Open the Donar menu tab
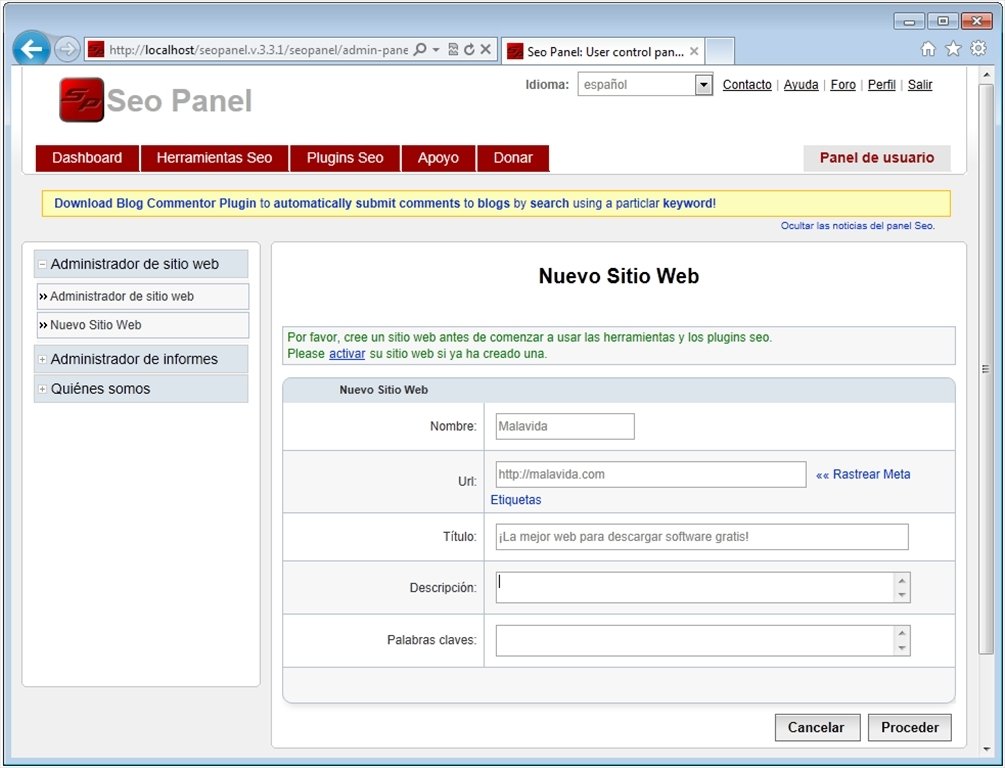This screenshot has width=1005, height=768. (x=513, y=158)
